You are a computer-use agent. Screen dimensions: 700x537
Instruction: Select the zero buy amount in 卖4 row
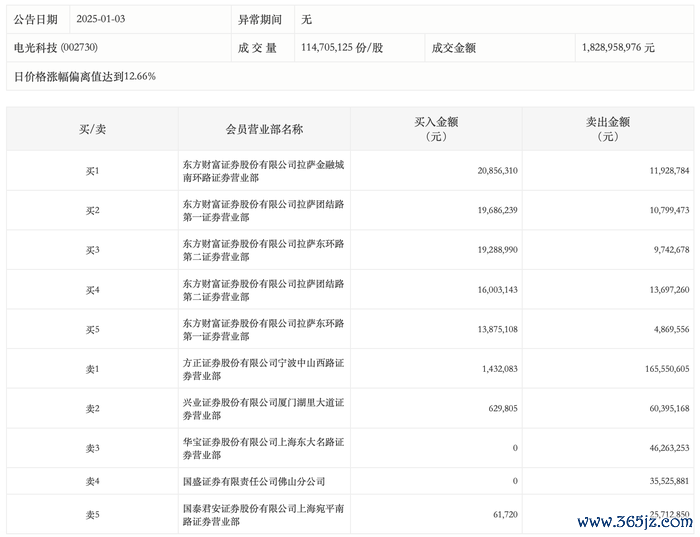pyautogui.click(x=515, y=481)
